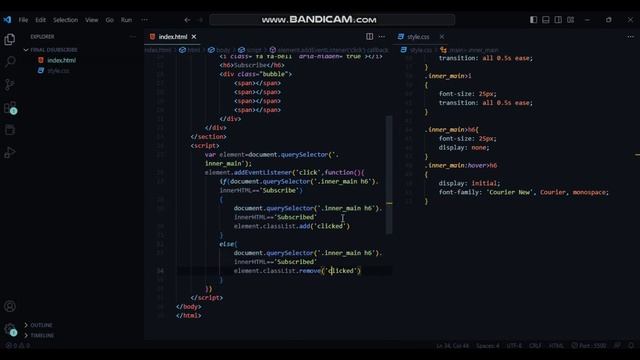Image resolution: width=640 pixels, height=360 pixels.
Task: Toggle the secondary side bar layout icon
Action: point(558,20)
